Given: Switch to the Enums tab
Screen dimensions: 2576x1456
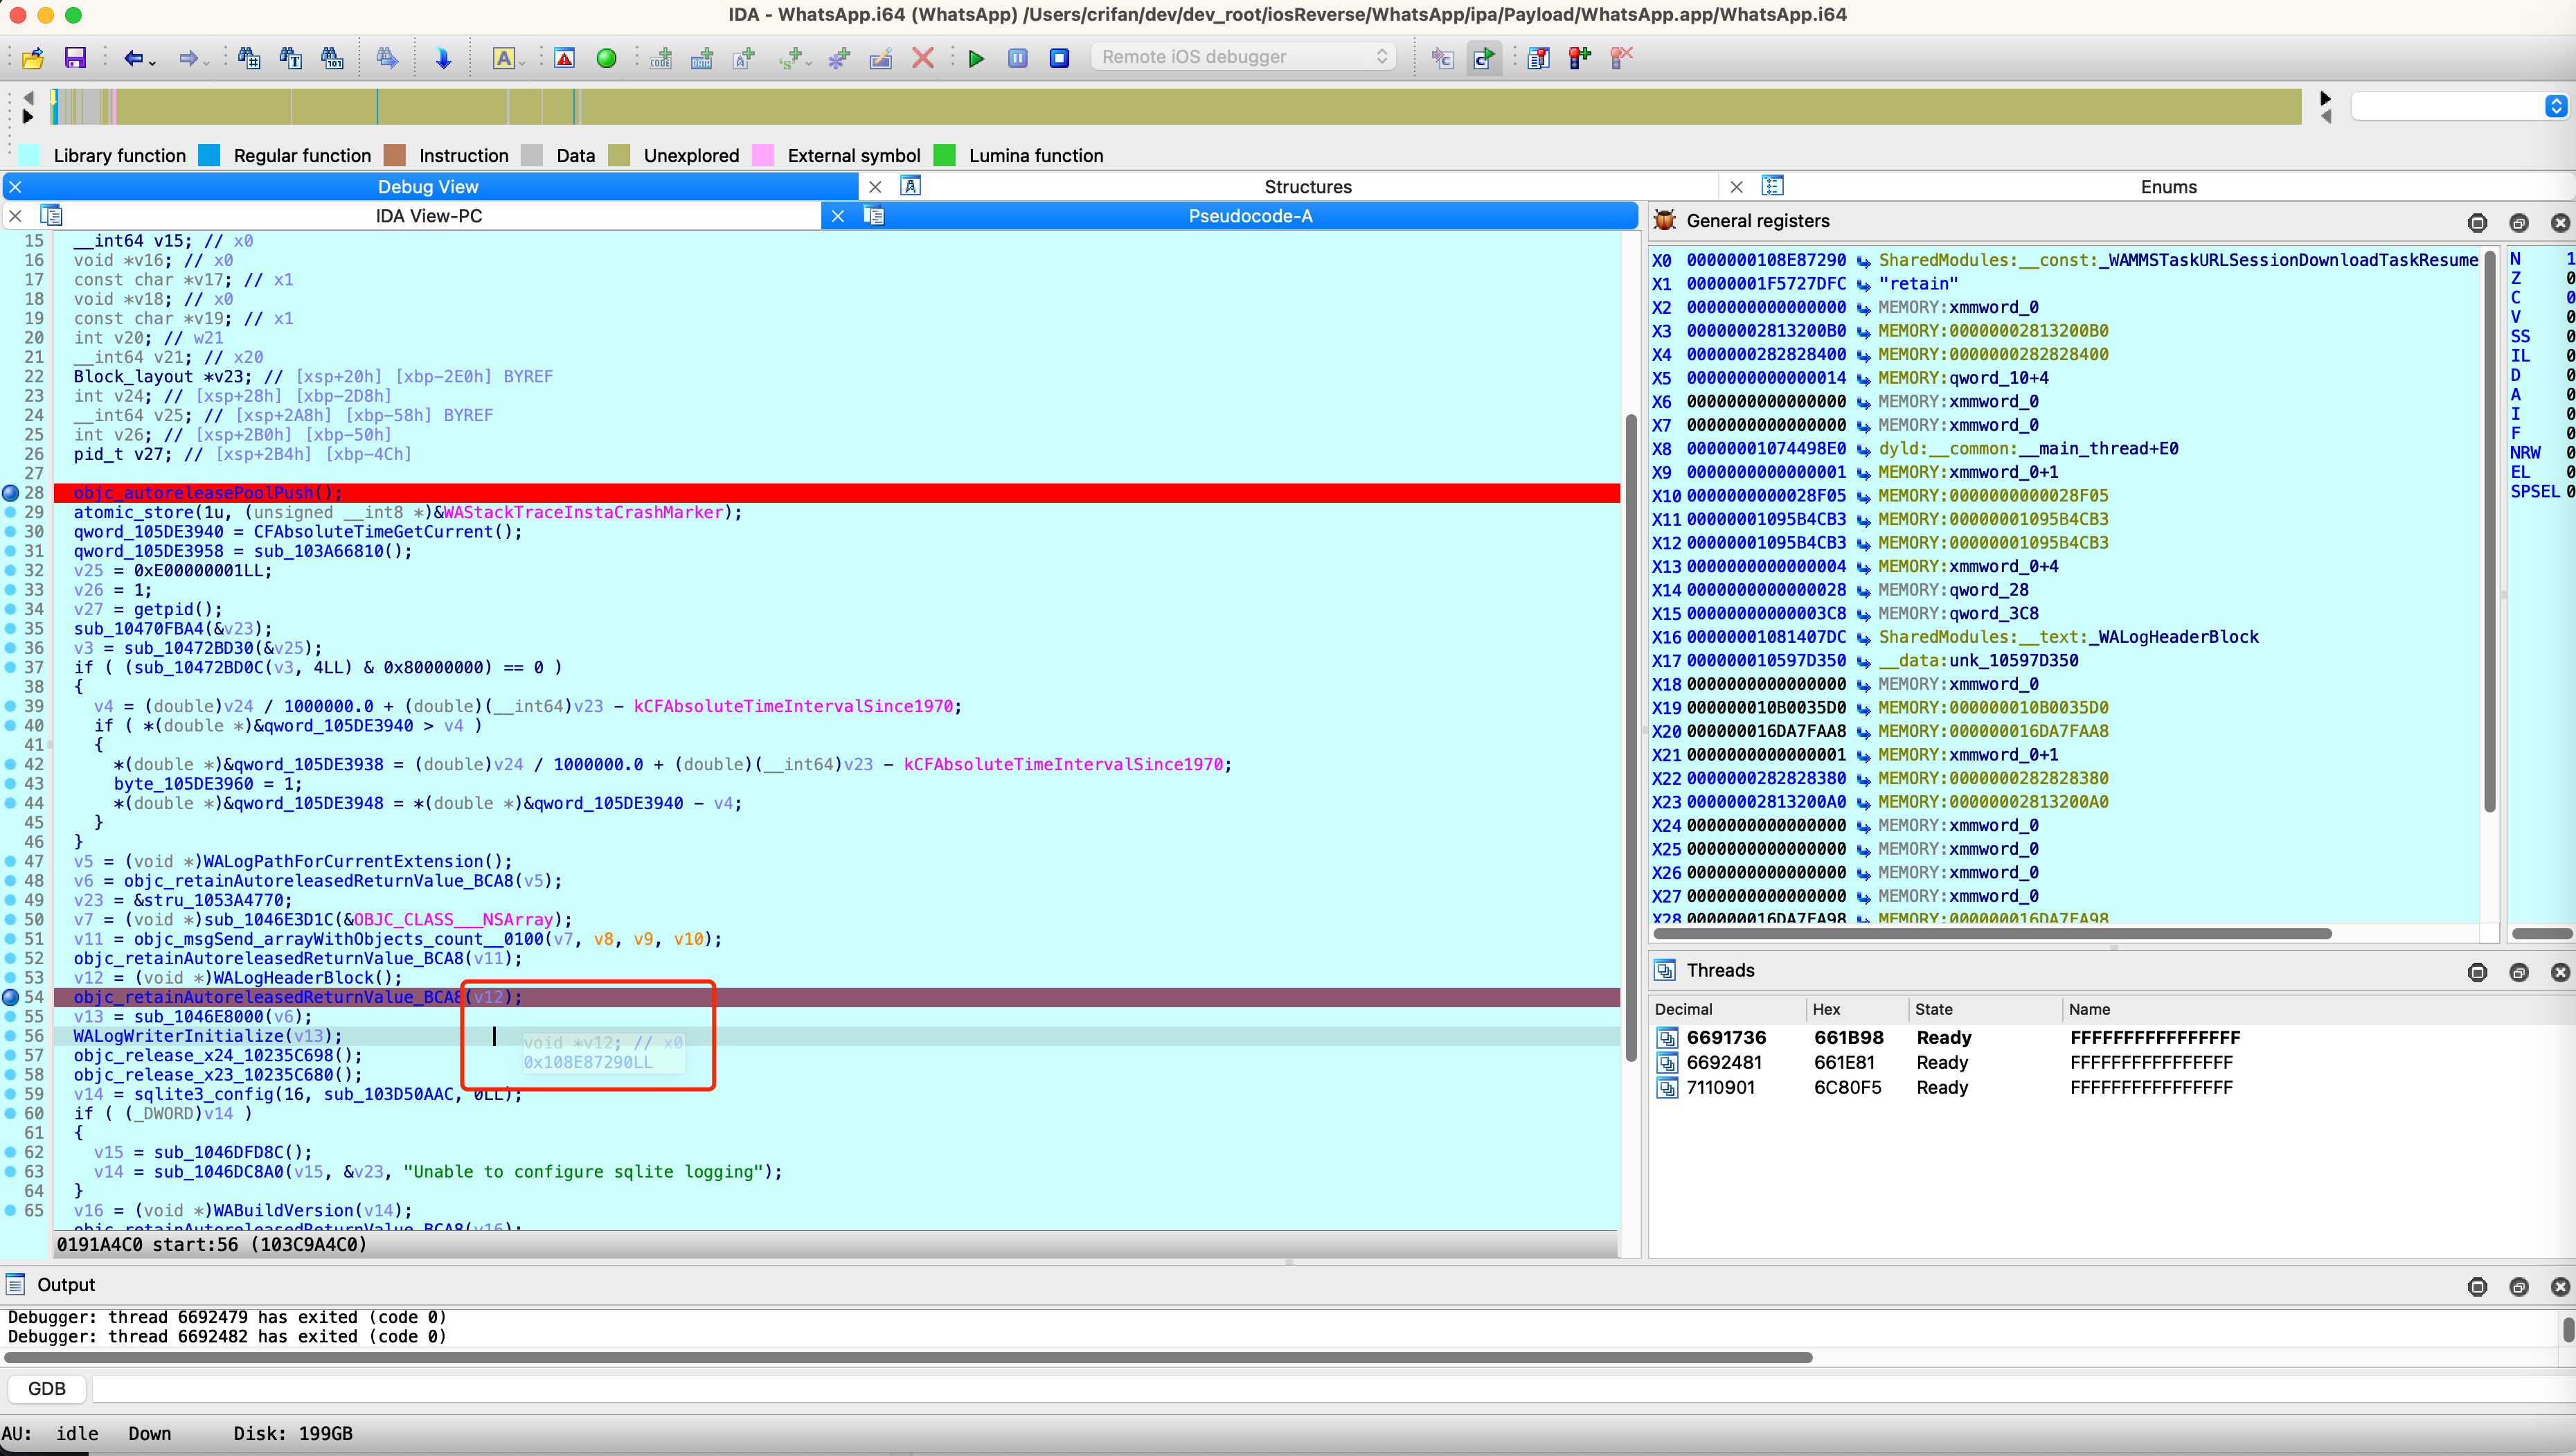Looking at the screenshot, I should (x=2168, y=187).
